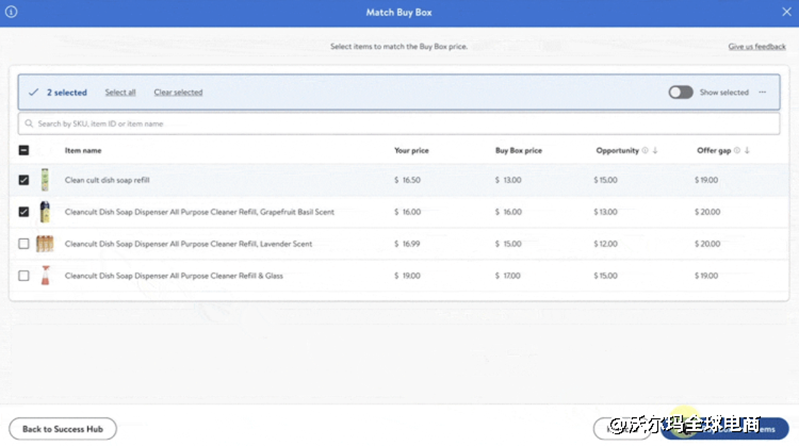This screenshot has width=799, height=446.
Task: Click the Select all link
Action: 120,93
